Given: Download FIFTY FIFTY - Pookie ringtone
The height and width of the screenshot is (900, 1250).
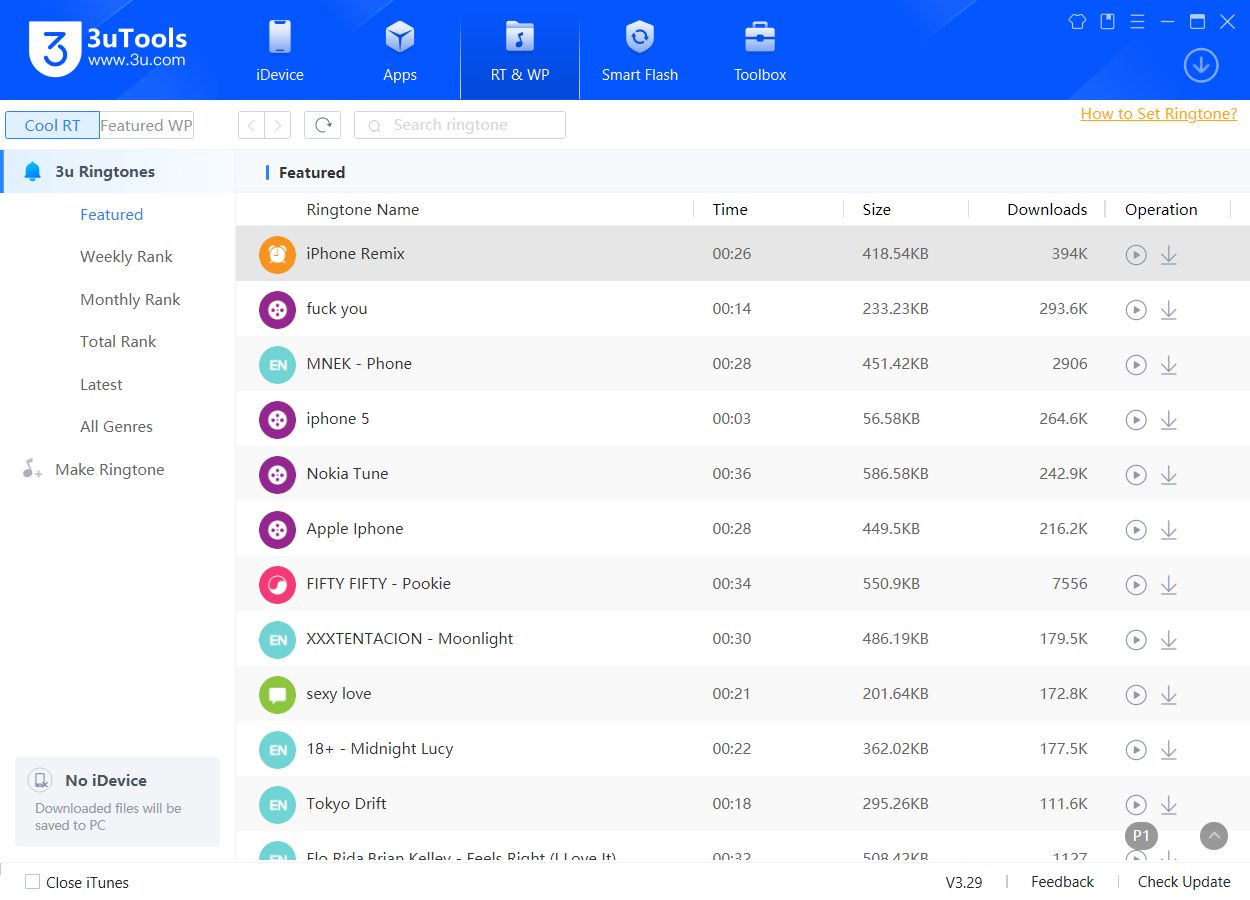Looking at the screenshot, I should click(1169, 585).
